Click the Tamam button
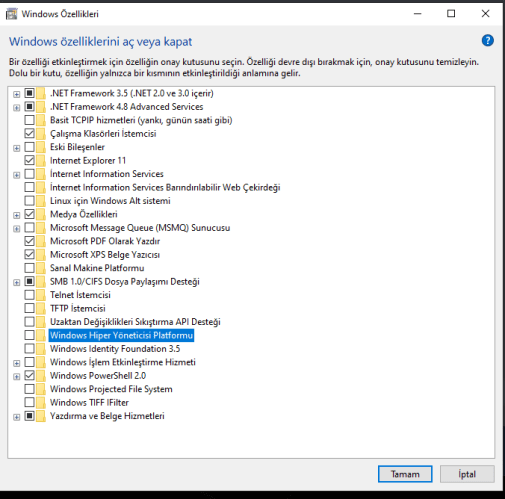Image resolution: width=505 pixels, height=499 pixels. 405,474
